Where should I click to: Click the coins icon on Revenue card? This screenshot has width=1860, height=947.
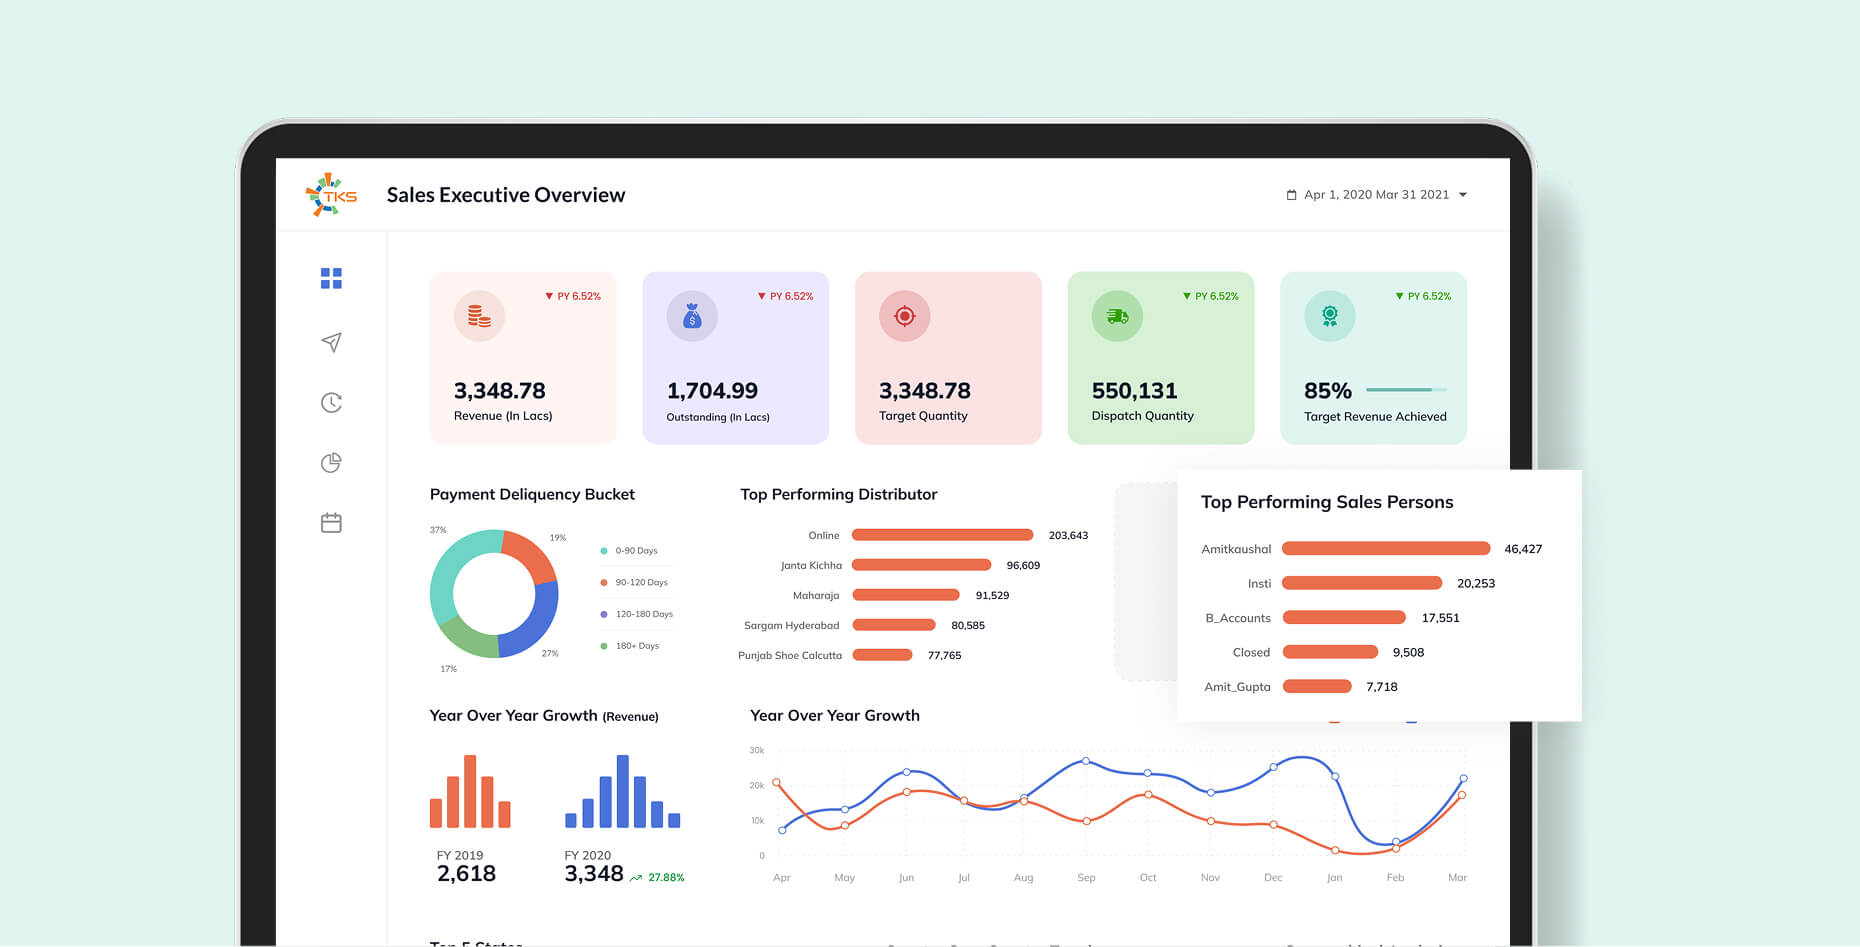click(x=479, y=316)
